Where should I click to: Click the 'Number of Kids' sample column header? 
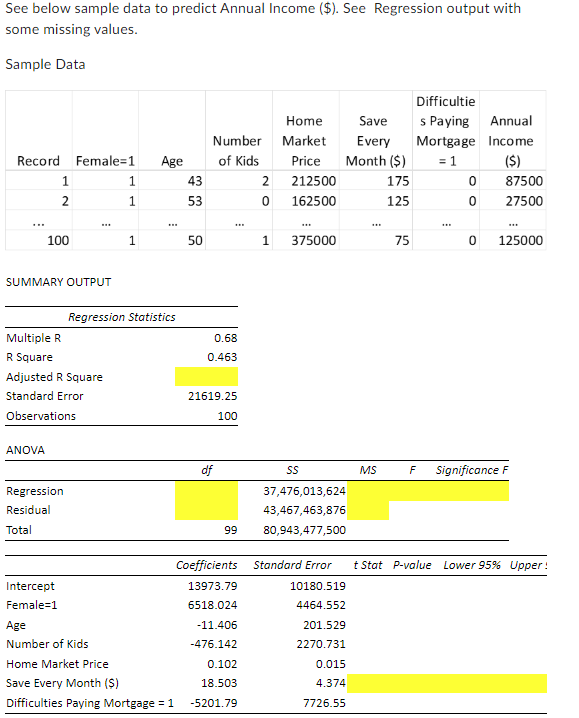point(238,151)
